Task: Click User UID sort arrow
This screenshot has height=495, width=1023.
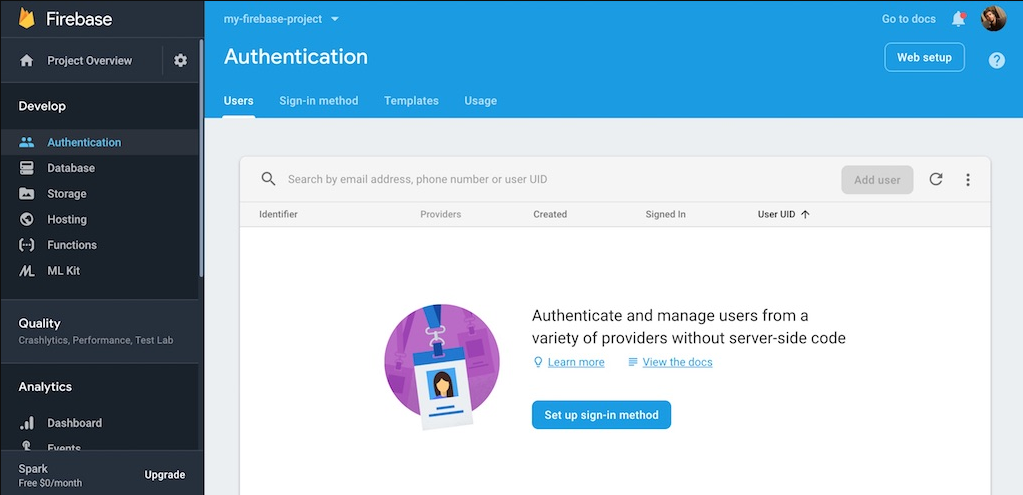Action: point(805,215)
